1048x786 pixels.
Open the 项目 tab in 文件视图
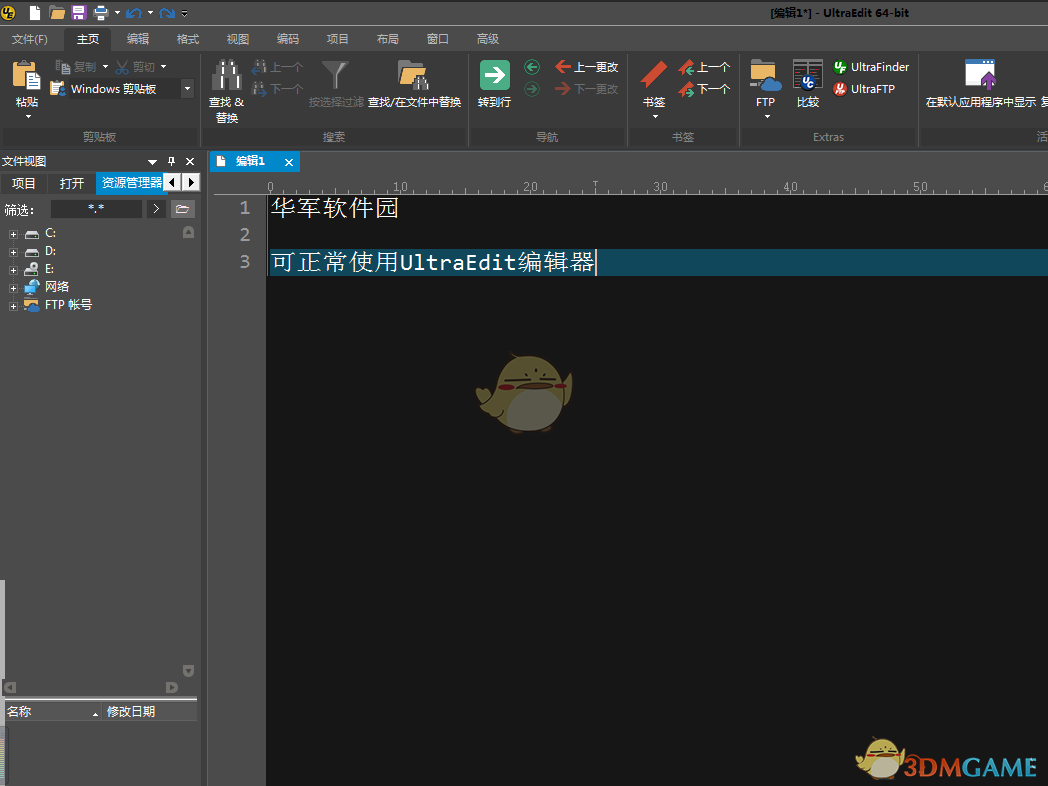(24, 183)
